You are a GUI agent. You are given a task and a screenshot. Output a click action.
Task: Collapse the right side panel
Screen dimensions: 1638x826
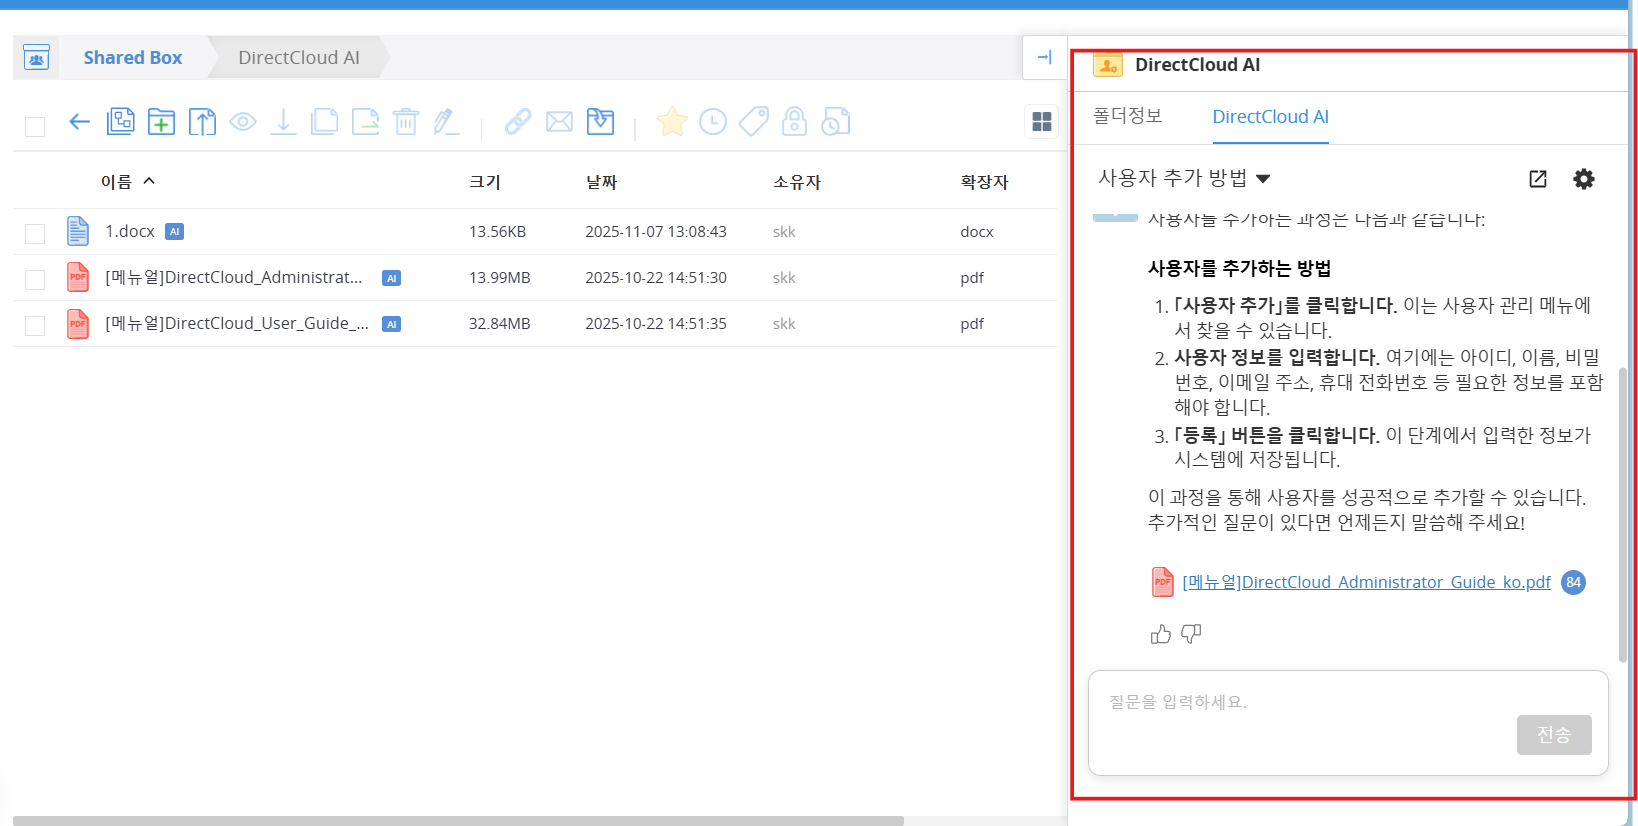(x=1045, y=58)
